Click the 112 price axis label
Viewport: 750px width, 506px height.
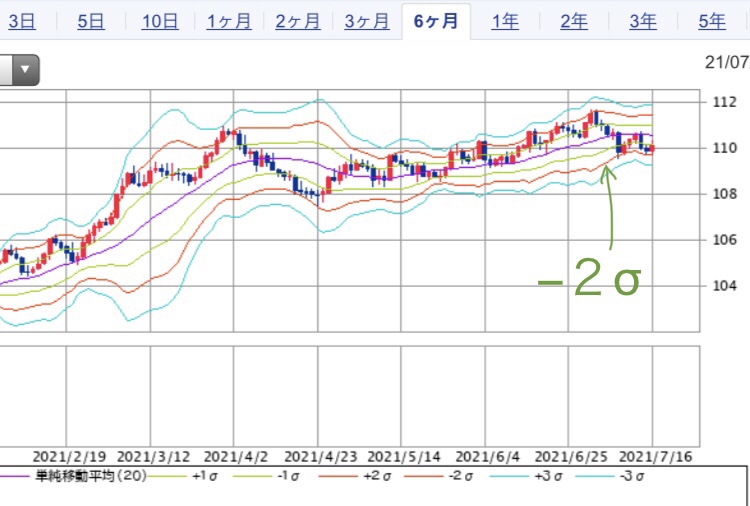(724, 102)
